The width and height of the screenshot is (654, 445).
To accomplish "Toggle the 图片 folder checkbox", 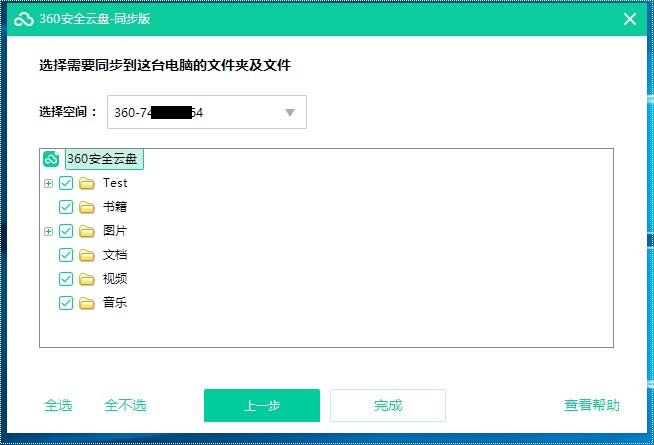I will coord(66,231).
